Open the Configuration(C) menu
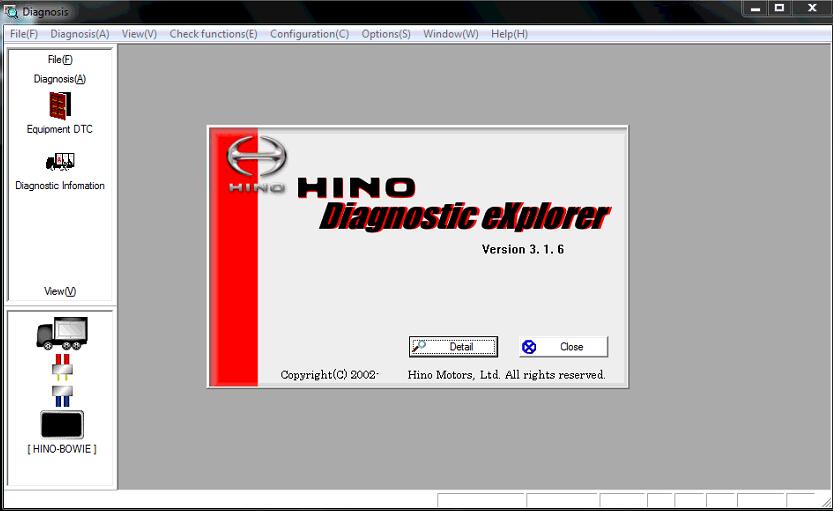The height and width of the screenshot is (511, 833). click(x=309, y=34)
